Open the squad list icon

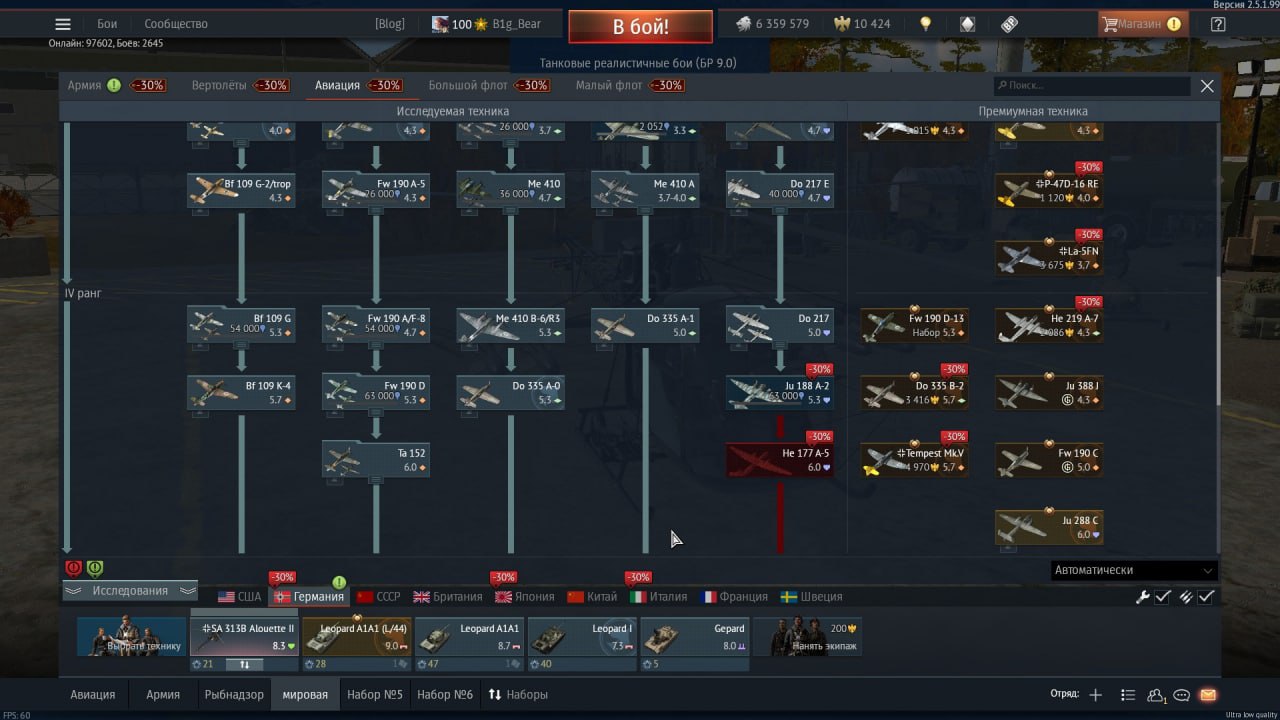(x=1128, y=695)
